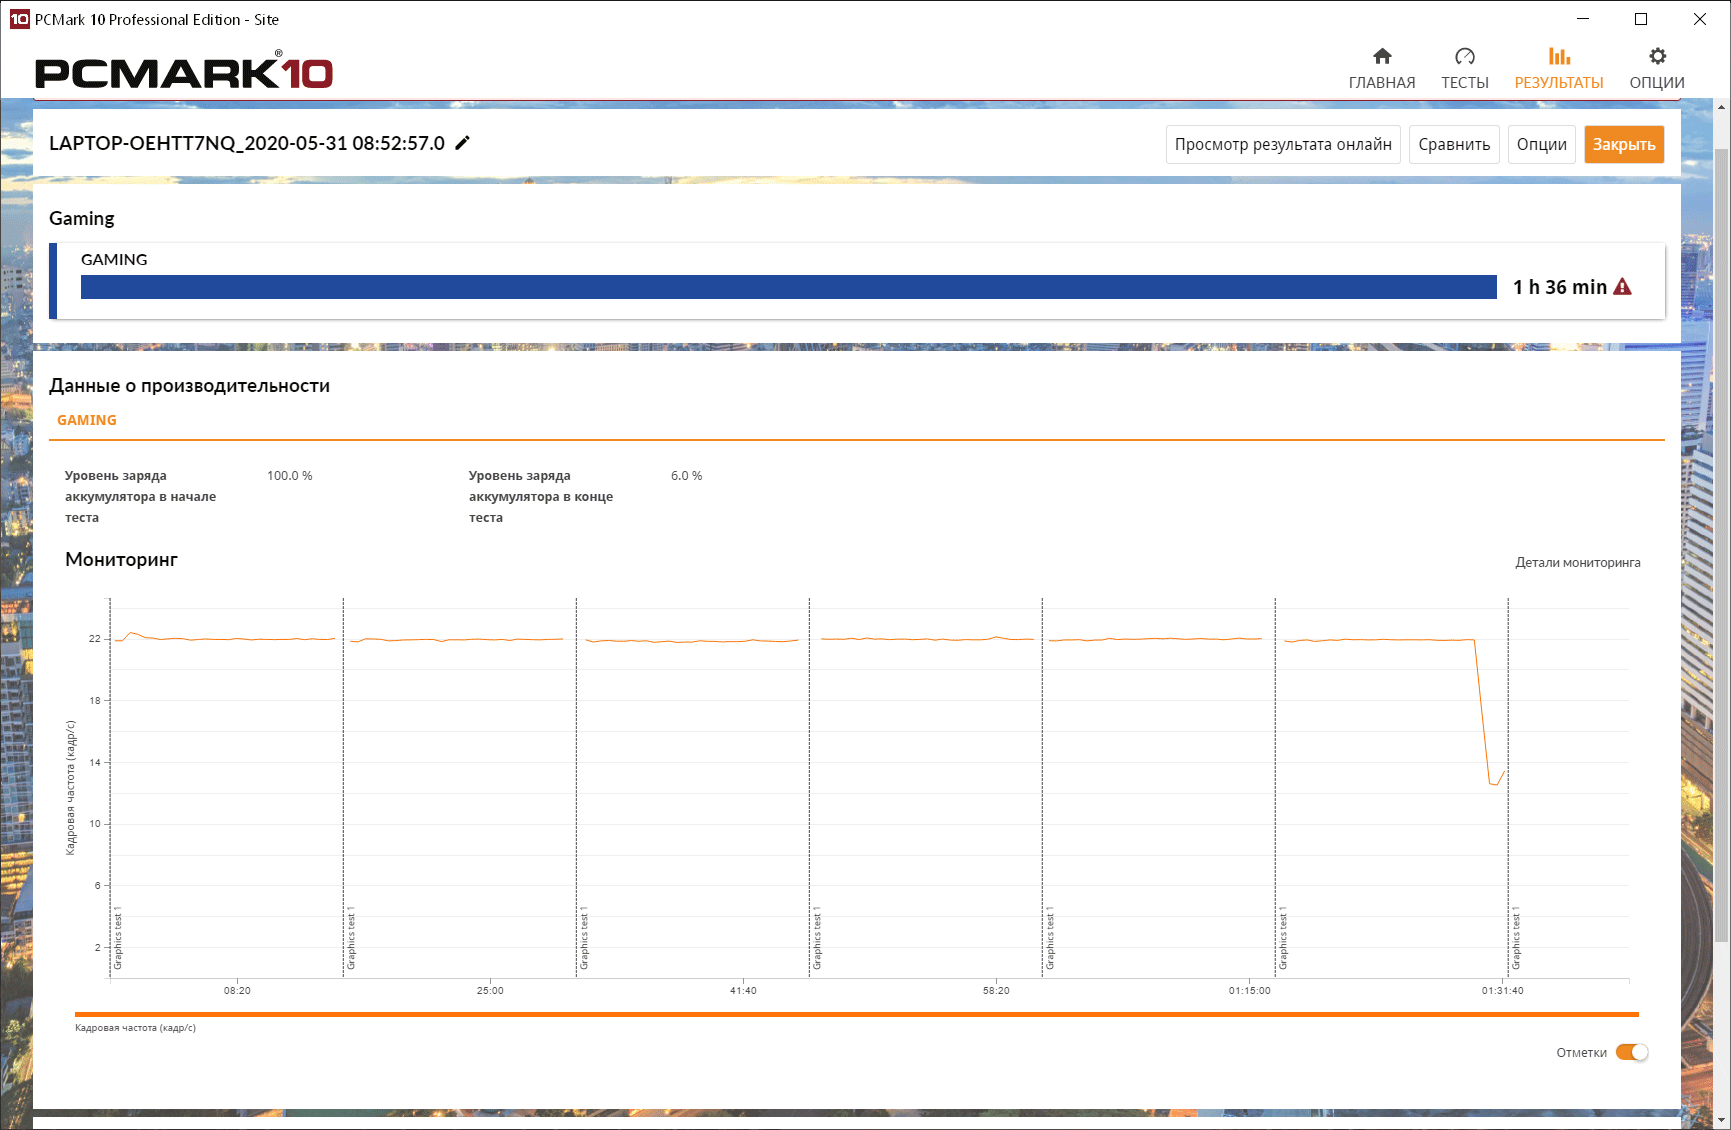Toggle the Отметки markers switch
Viewport: 1731px width, 1130px height.
click(1632, 1052)
